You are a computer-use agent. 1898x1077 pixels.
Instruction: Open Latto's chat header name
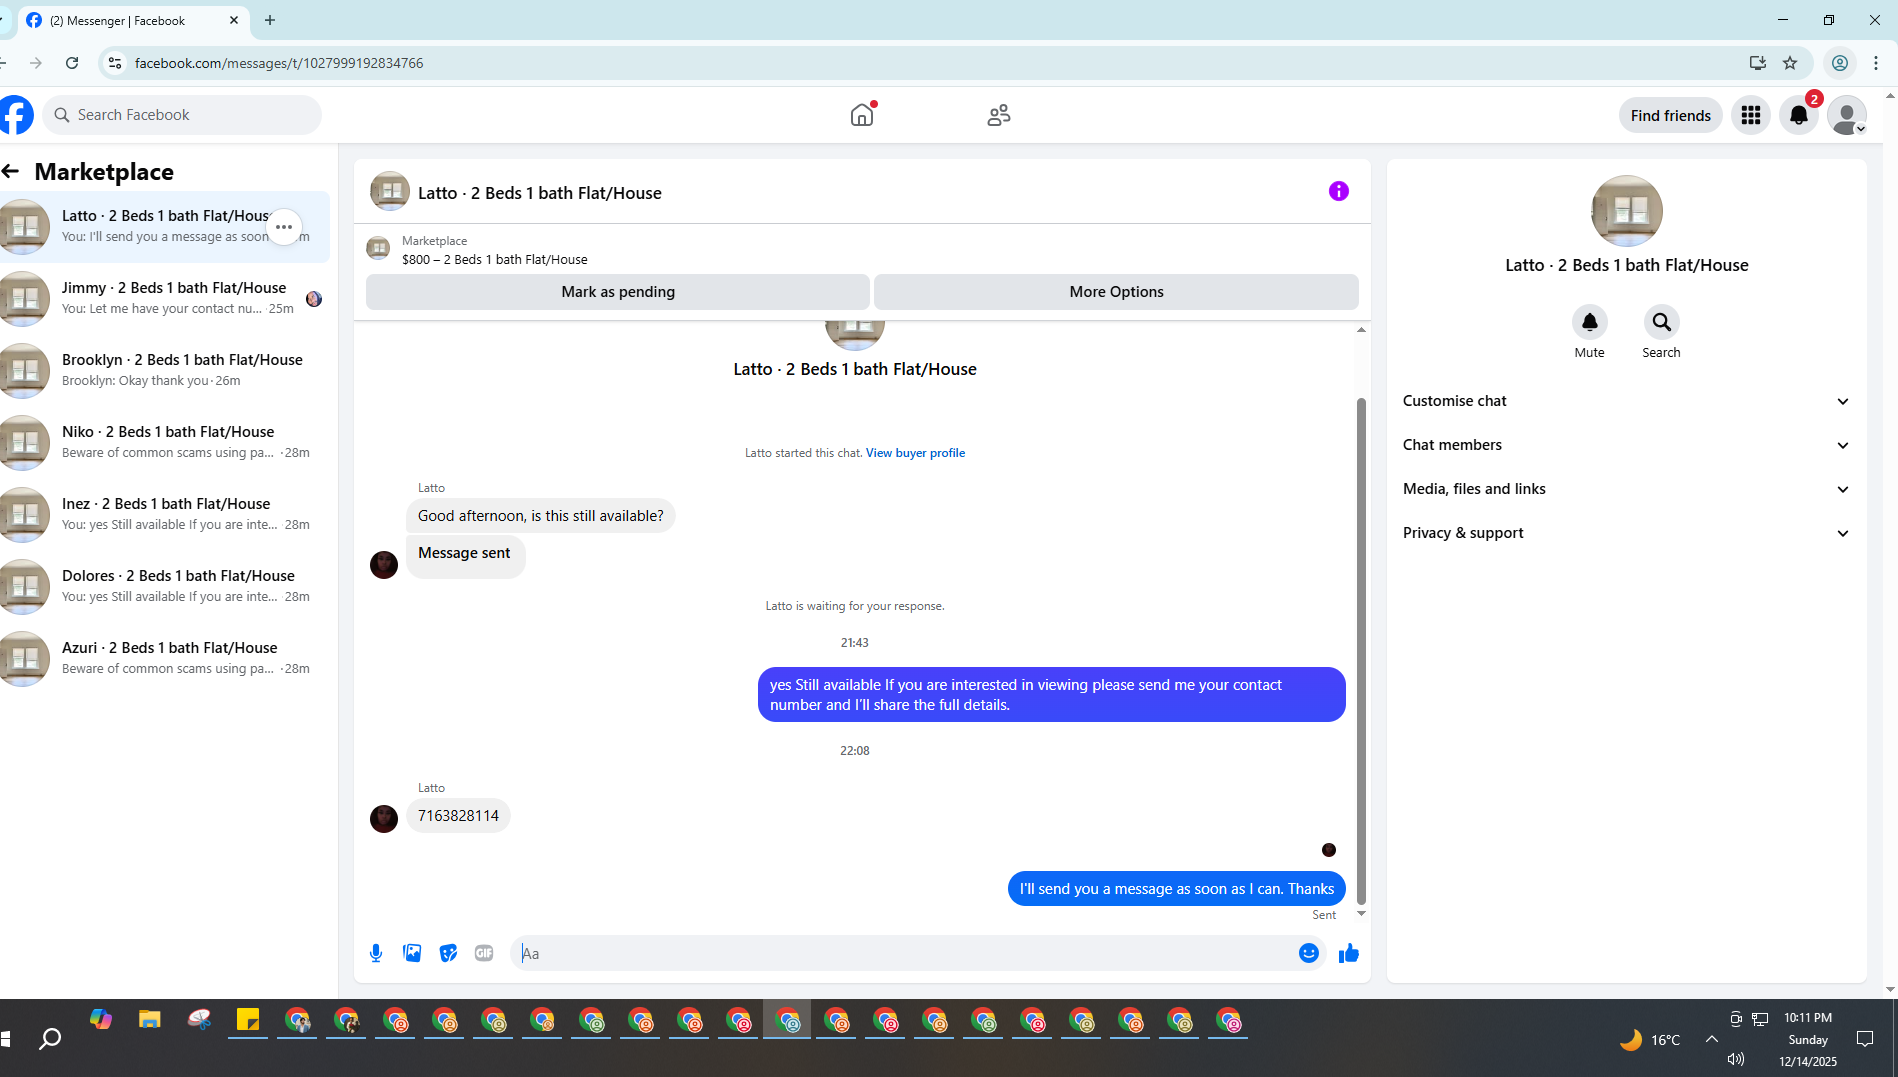(540, 193)
